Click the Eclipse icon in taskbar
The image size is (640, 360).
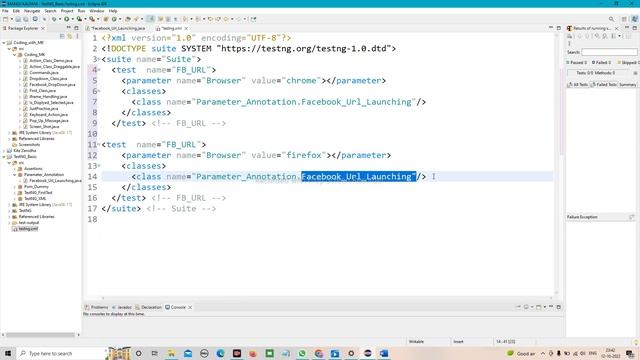point(367,353)
